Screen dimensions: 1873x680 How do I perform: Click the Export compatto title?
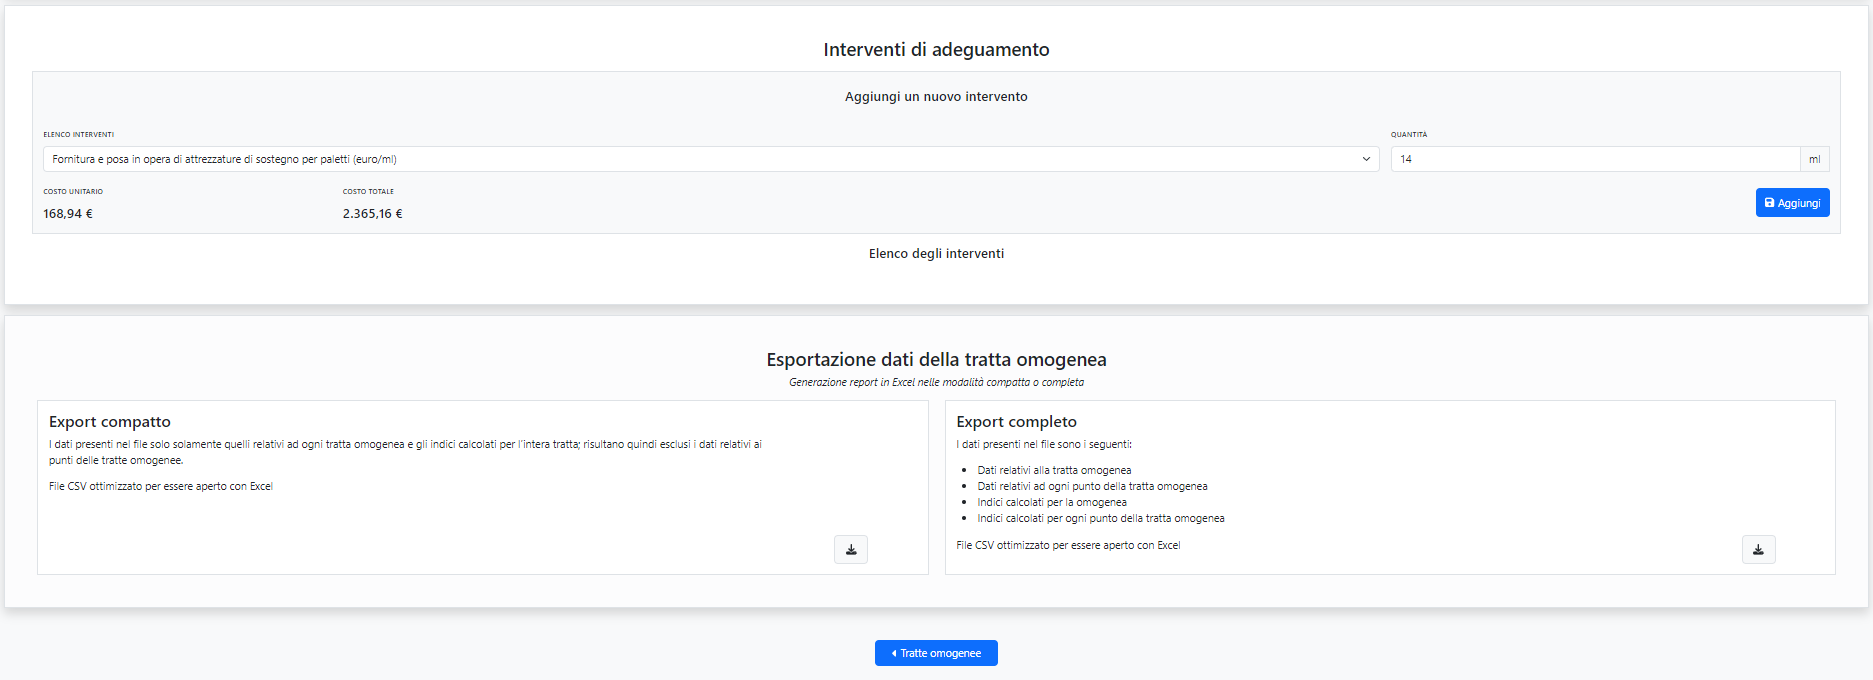pyautogui.click(x=110, y=422)
